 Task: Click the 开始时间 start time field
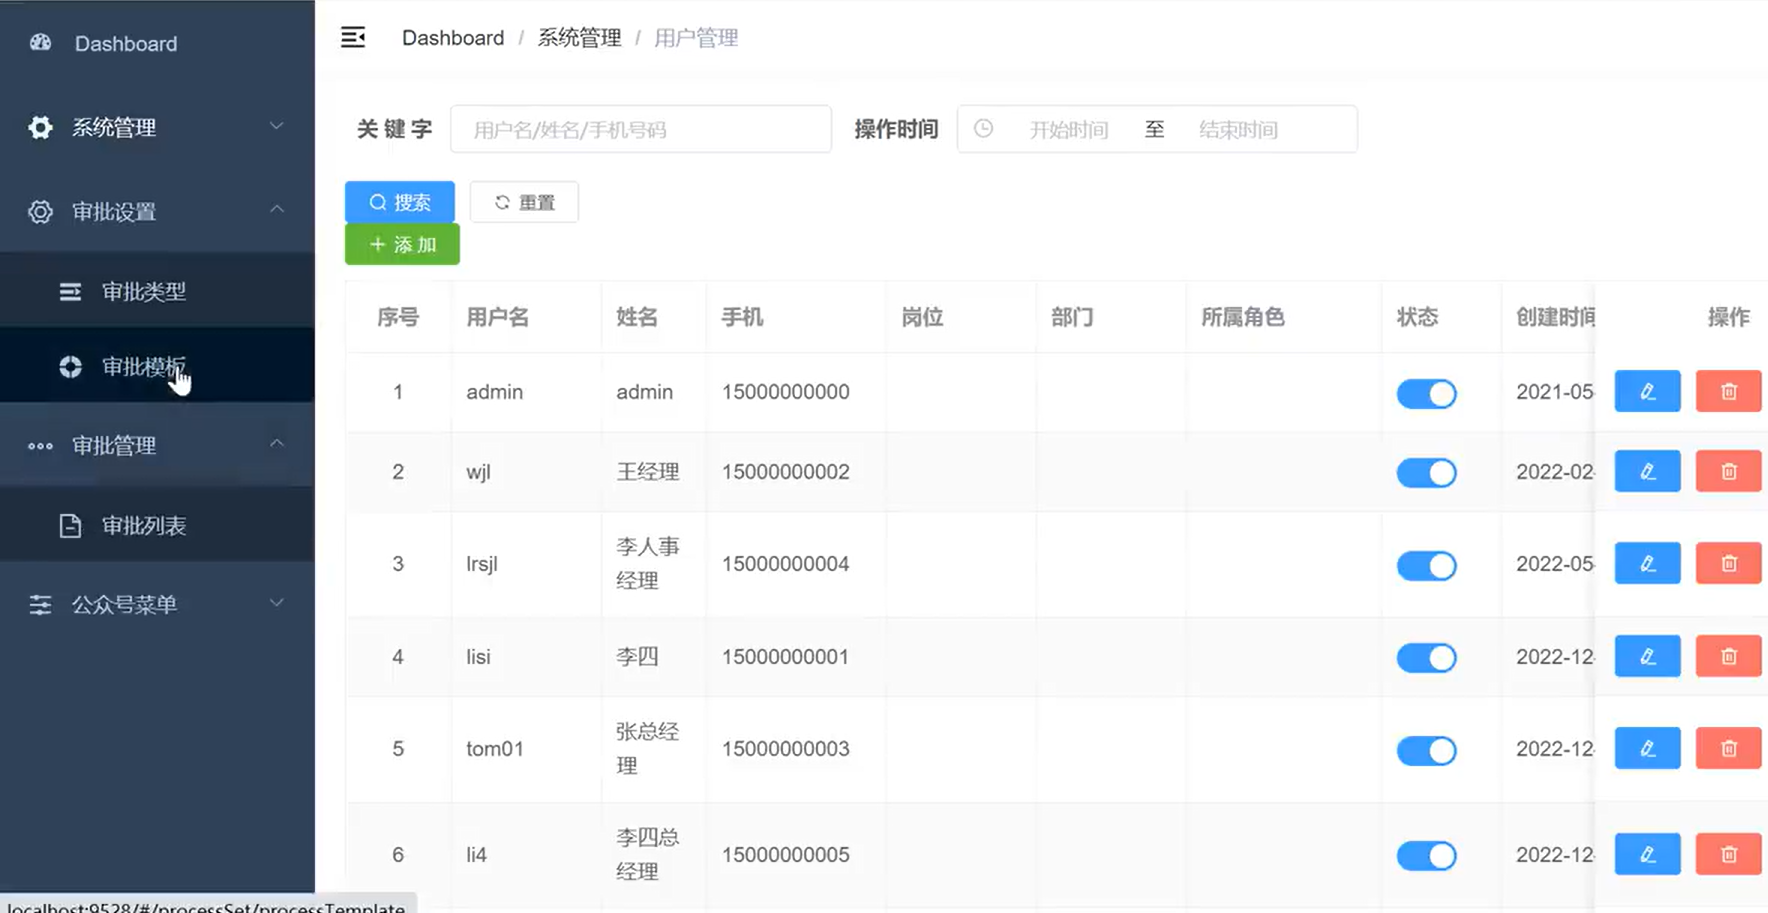(1069, 130)
